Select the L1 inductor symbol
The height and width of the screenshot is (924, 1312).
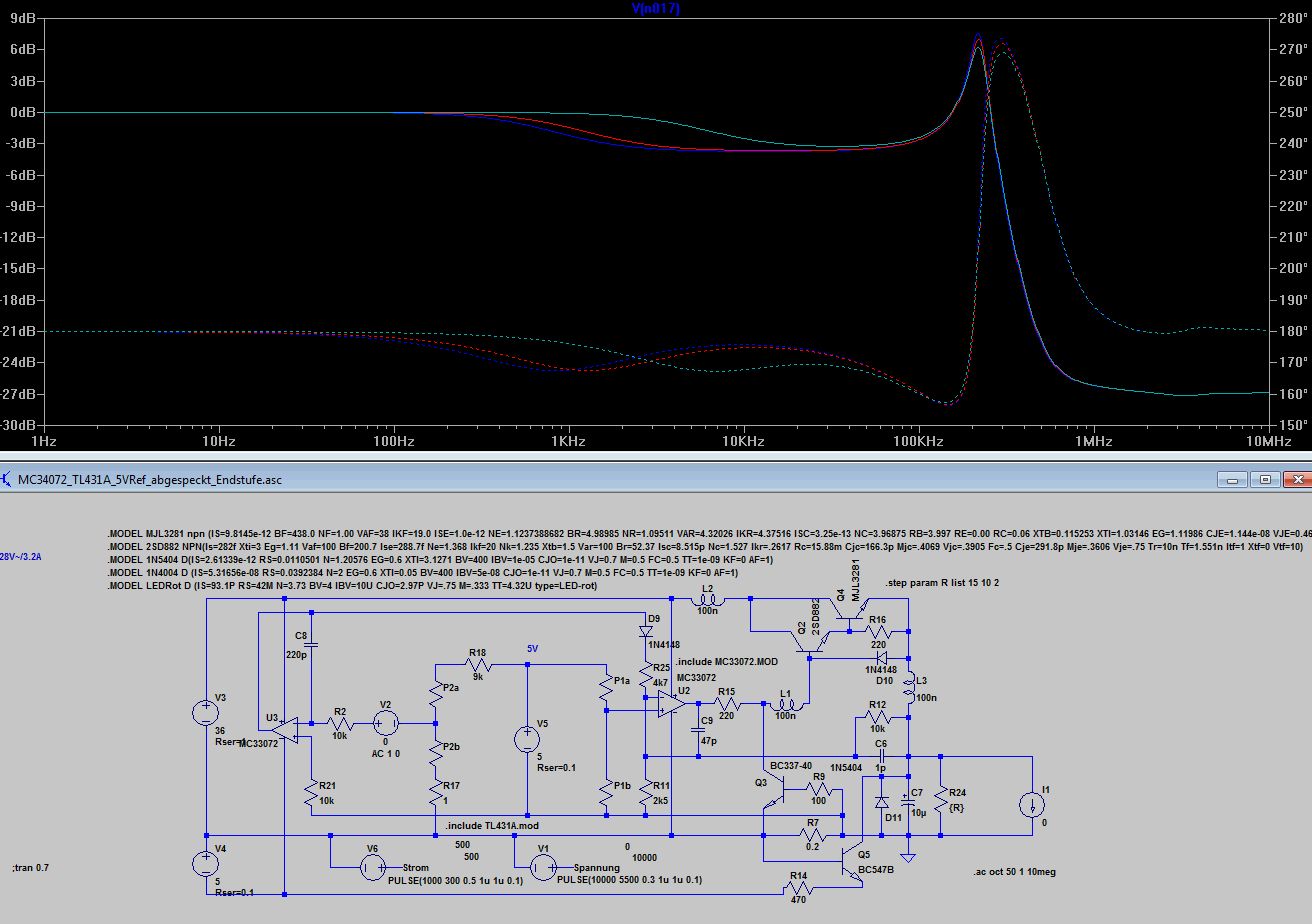tap(785, 705)
